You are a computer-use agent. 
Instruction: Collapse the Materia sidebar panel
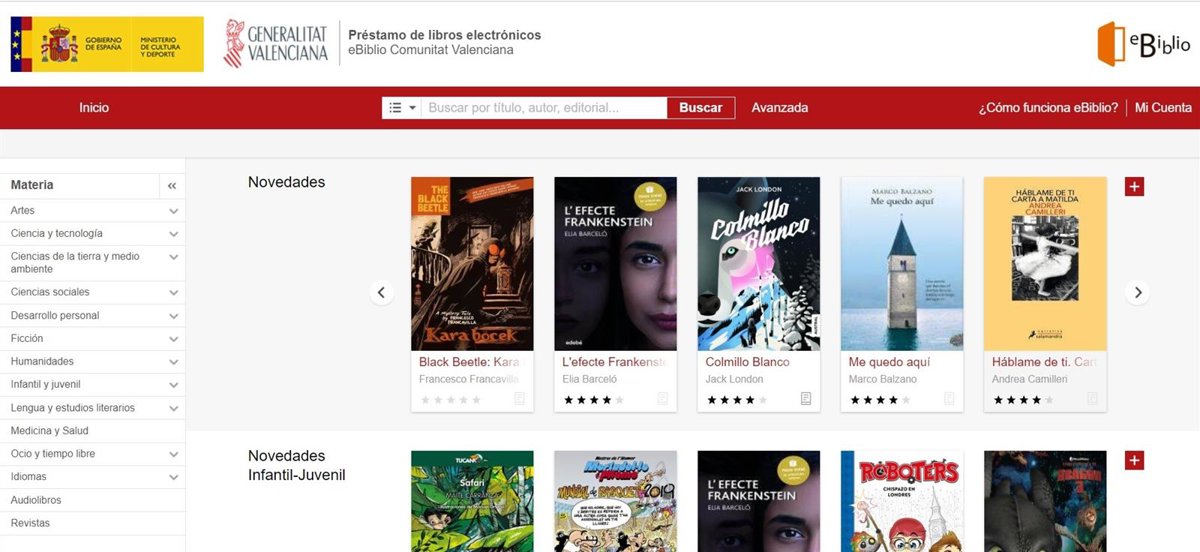click(172, 186)
